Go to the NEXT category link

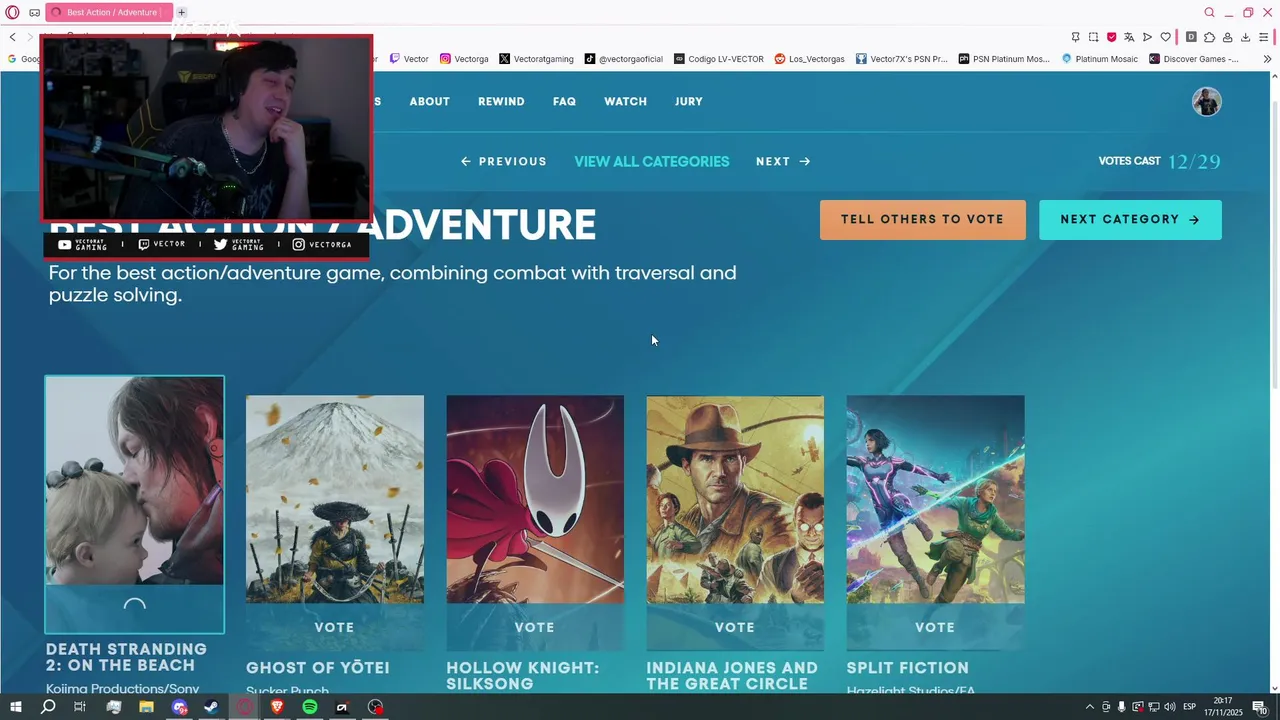pos(783,161)
